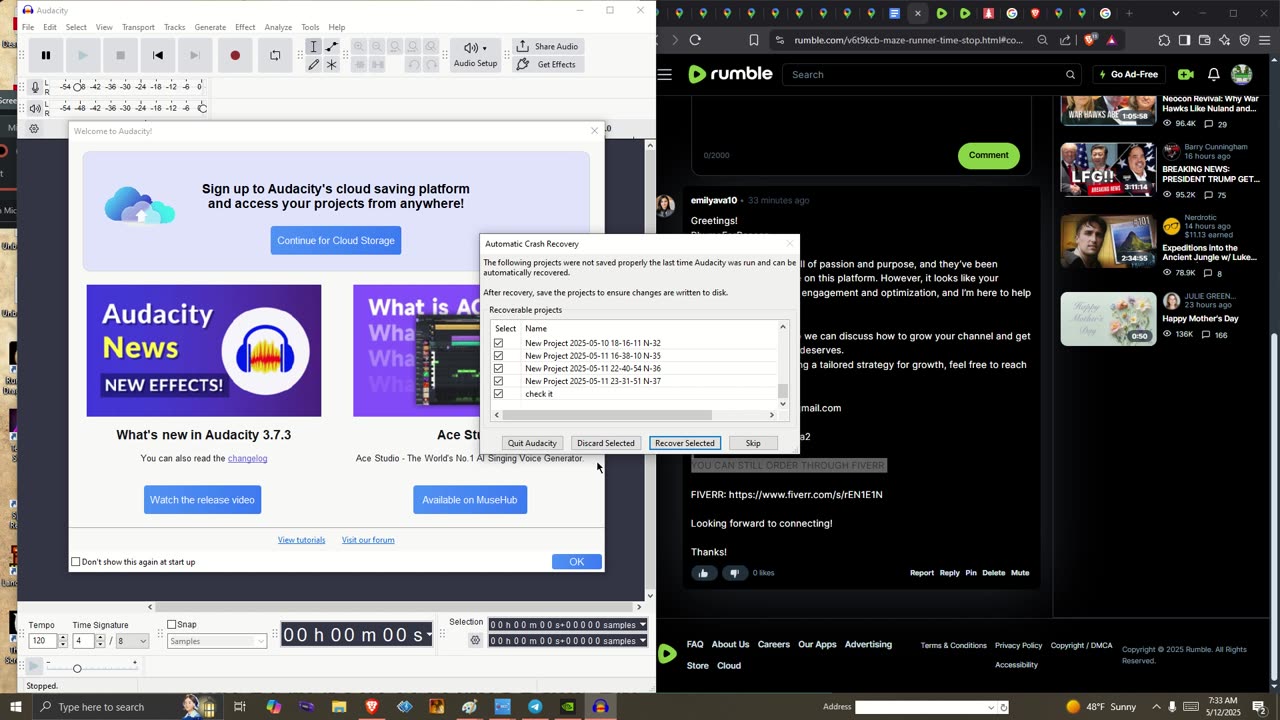The width and height of the screenshot is (1280, 720).
Task: Select the Multi-tool asterisk icon
Action: tap(332, 65)
